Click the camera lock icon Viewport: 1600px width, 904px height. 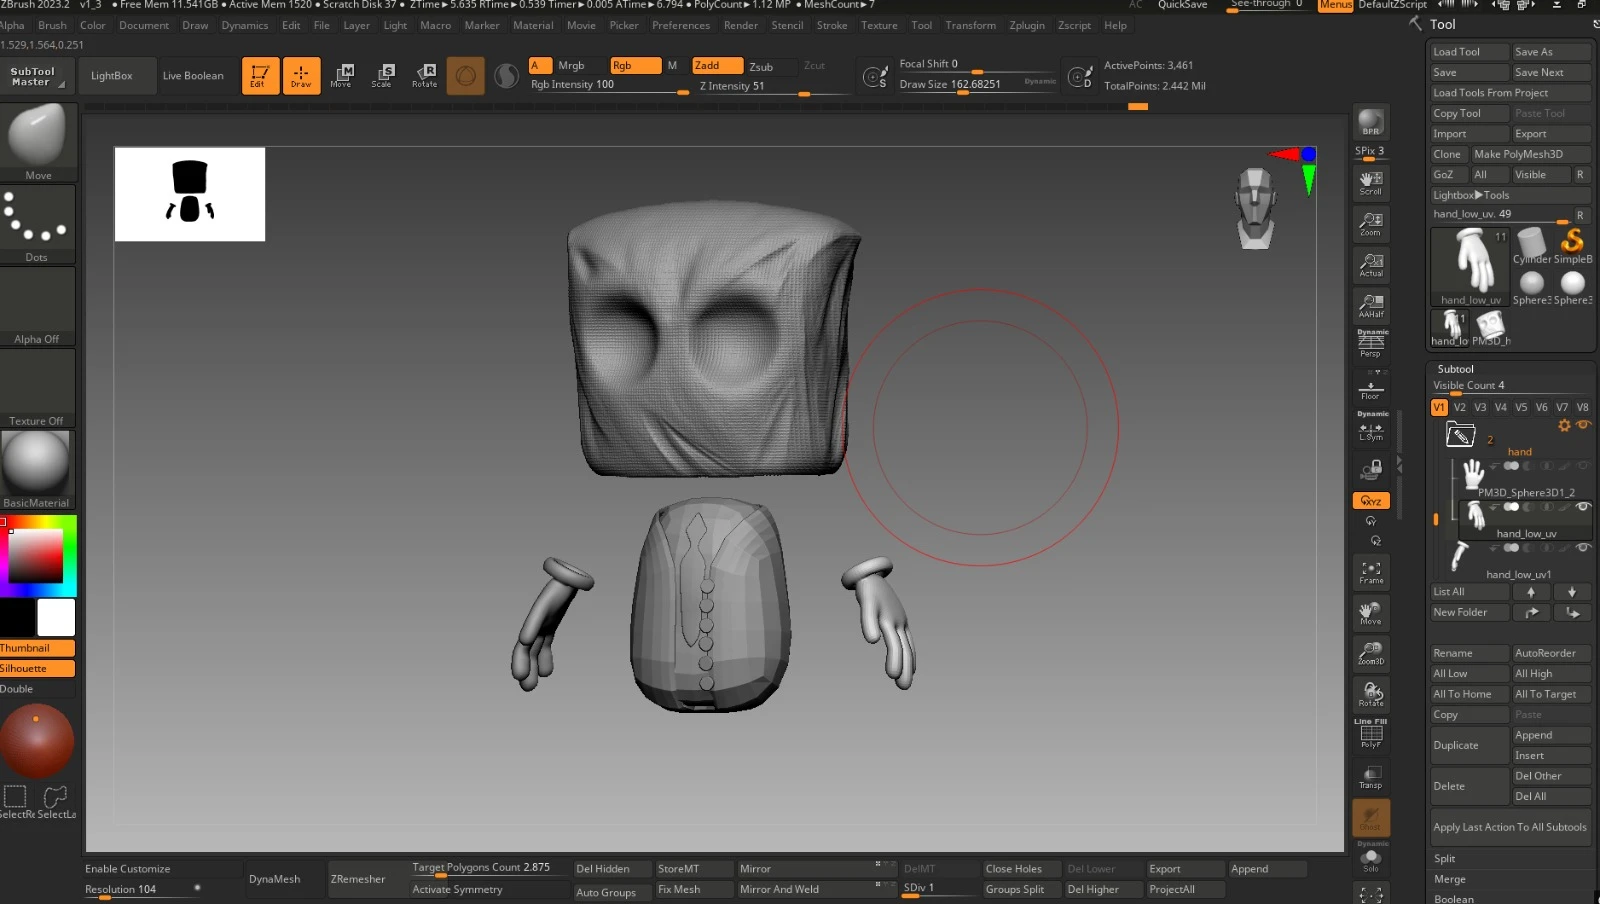click(x=1370, y=469)
